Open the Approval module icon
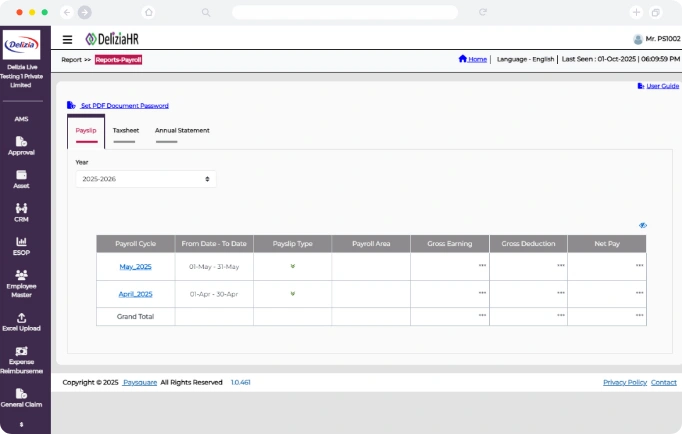Viewport: 682px width, 434px height. pos(21,141)
